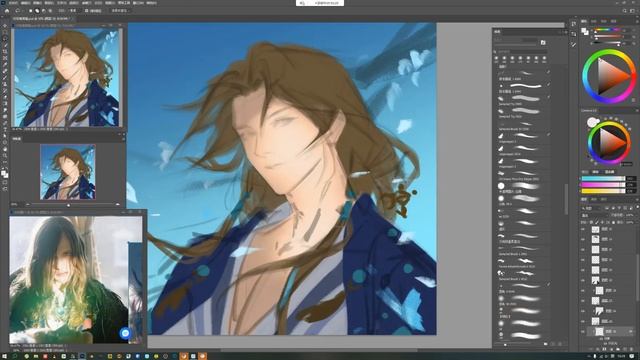Select the Crop tool
Viewport: 640px width, 360px height.
point(5,52)
